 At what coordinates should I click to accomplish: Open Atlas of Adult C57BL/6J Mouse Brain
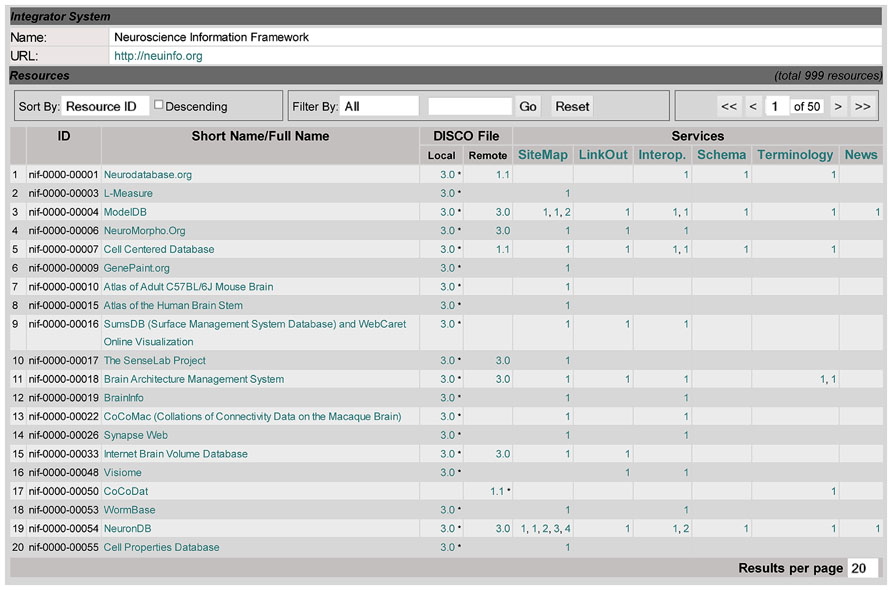[x=188, y=287]
